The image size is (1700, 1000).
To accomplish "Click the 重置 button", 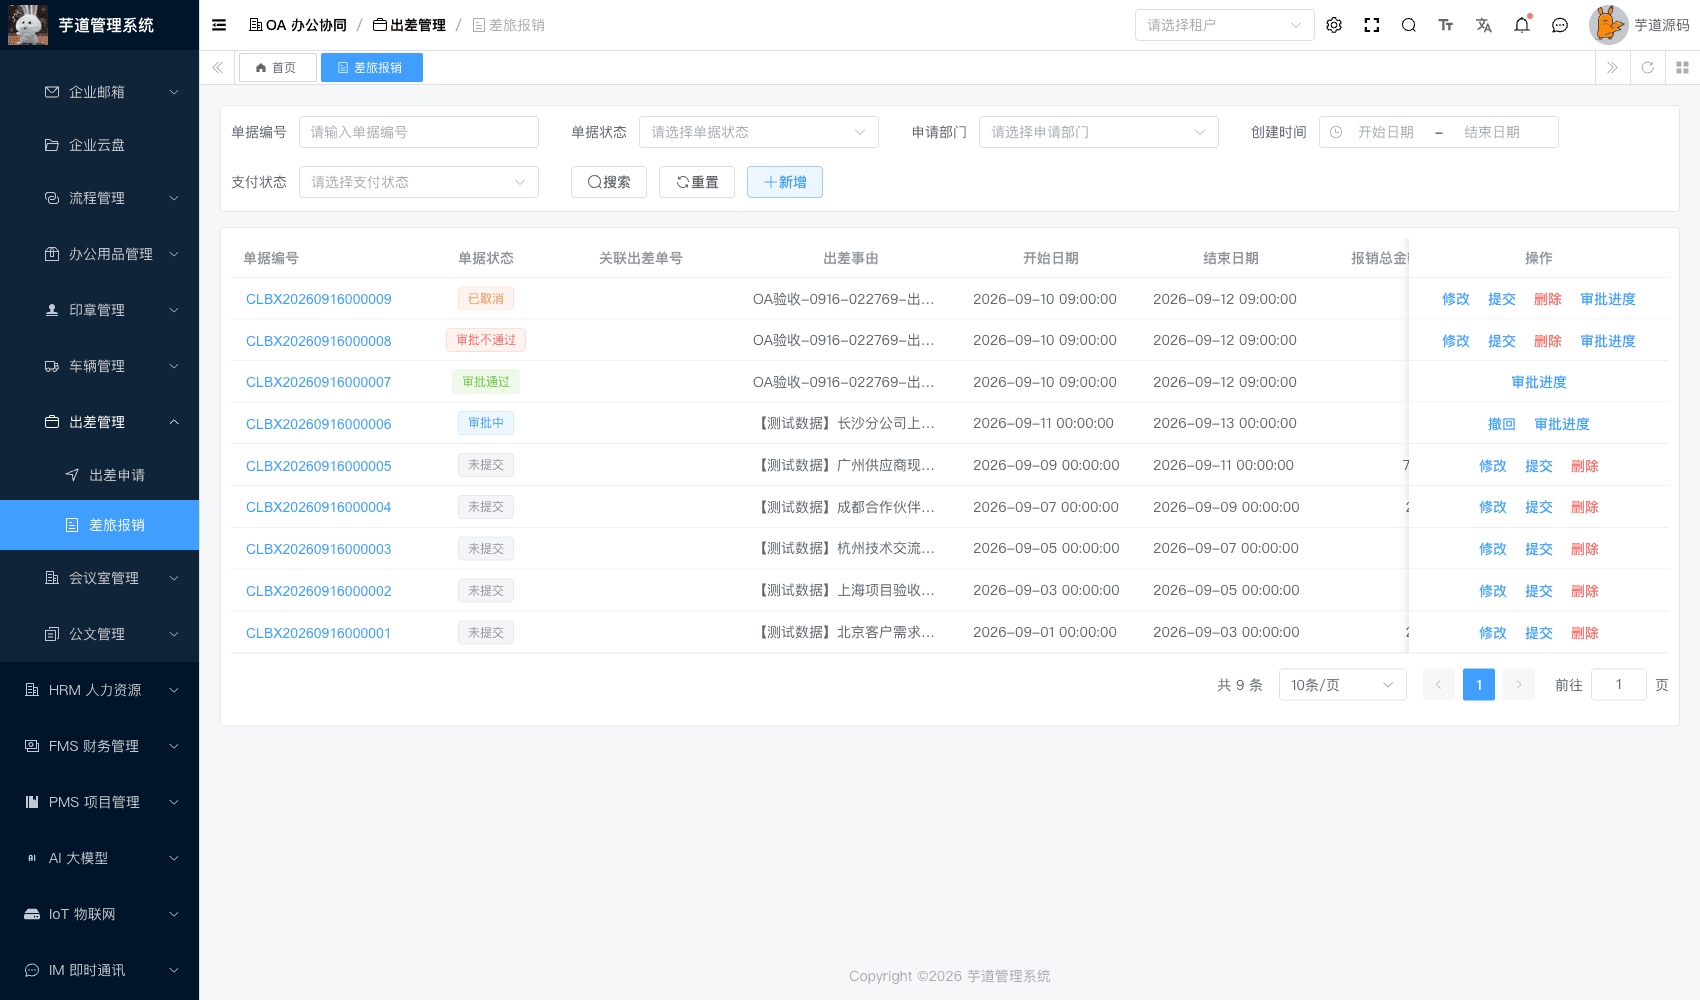I will pos(697,182).
